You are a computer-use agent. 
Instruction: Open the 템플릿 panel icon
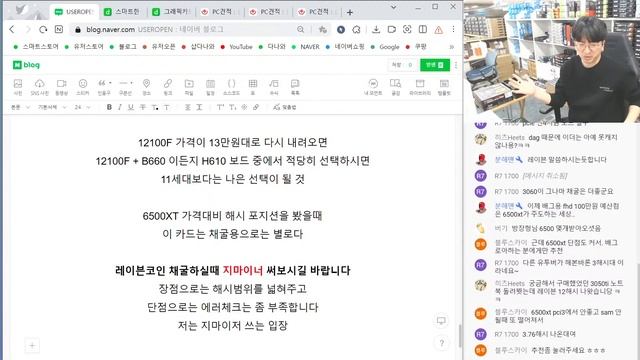[x=444, y=87]
